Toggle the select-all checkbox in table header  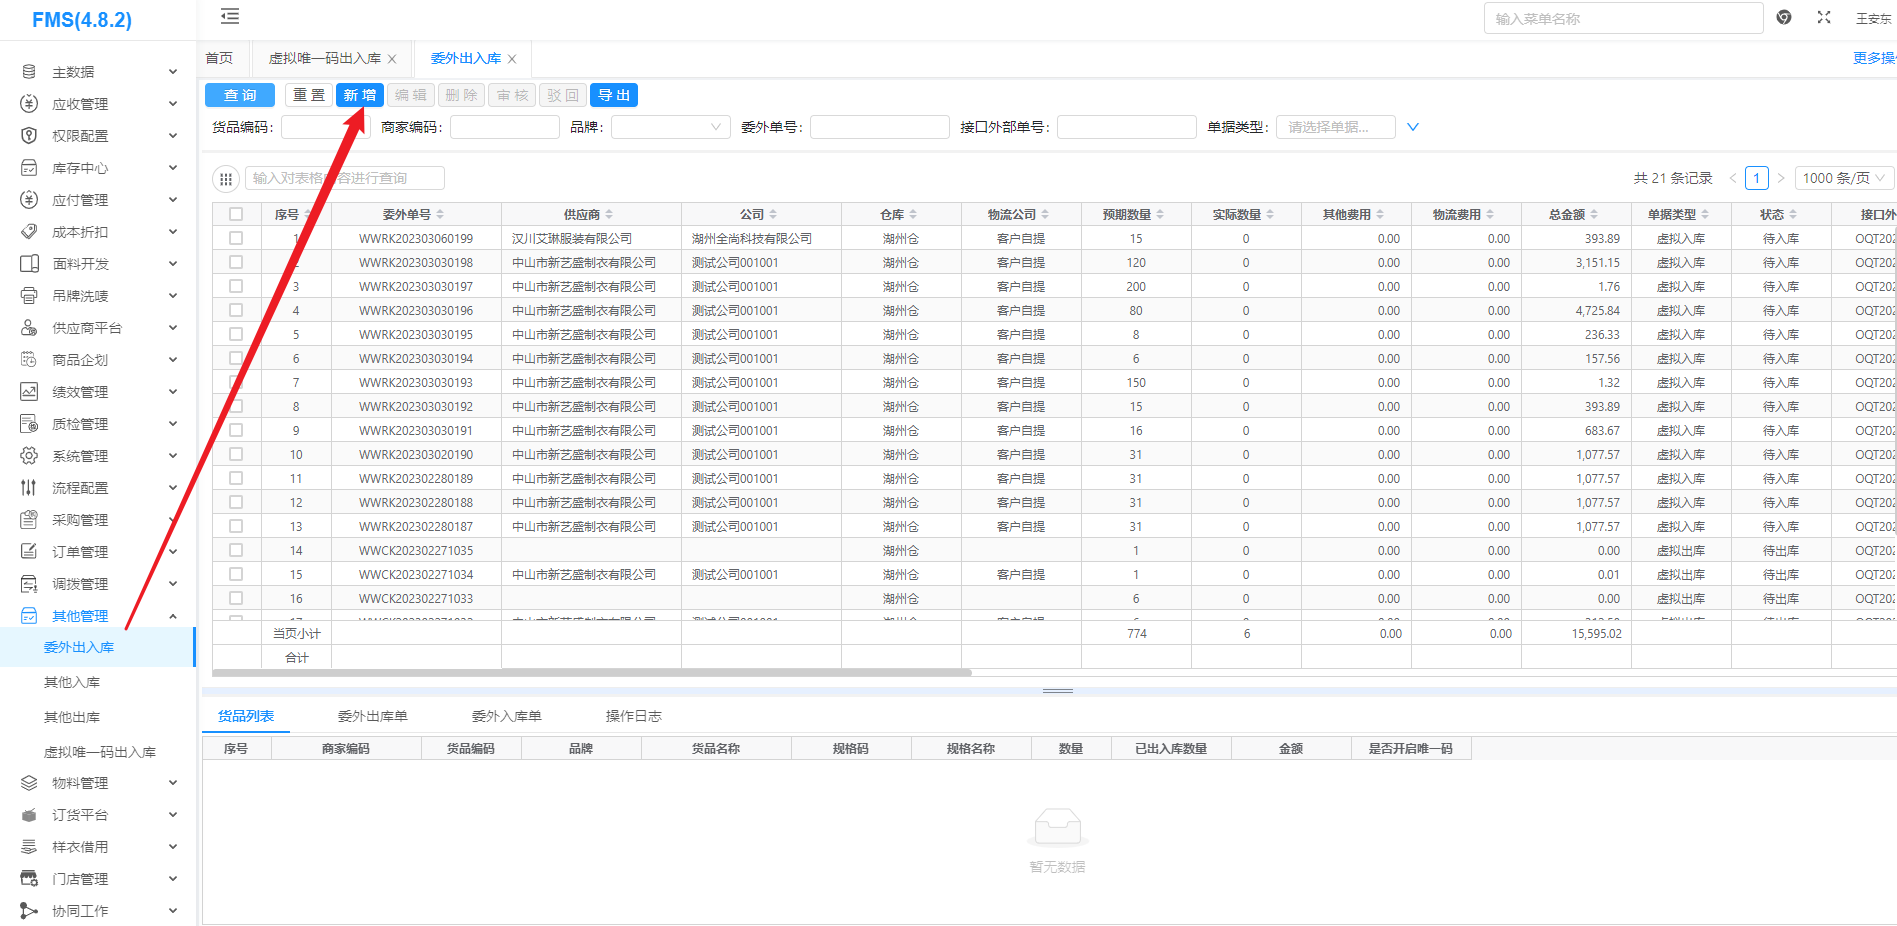236,214
